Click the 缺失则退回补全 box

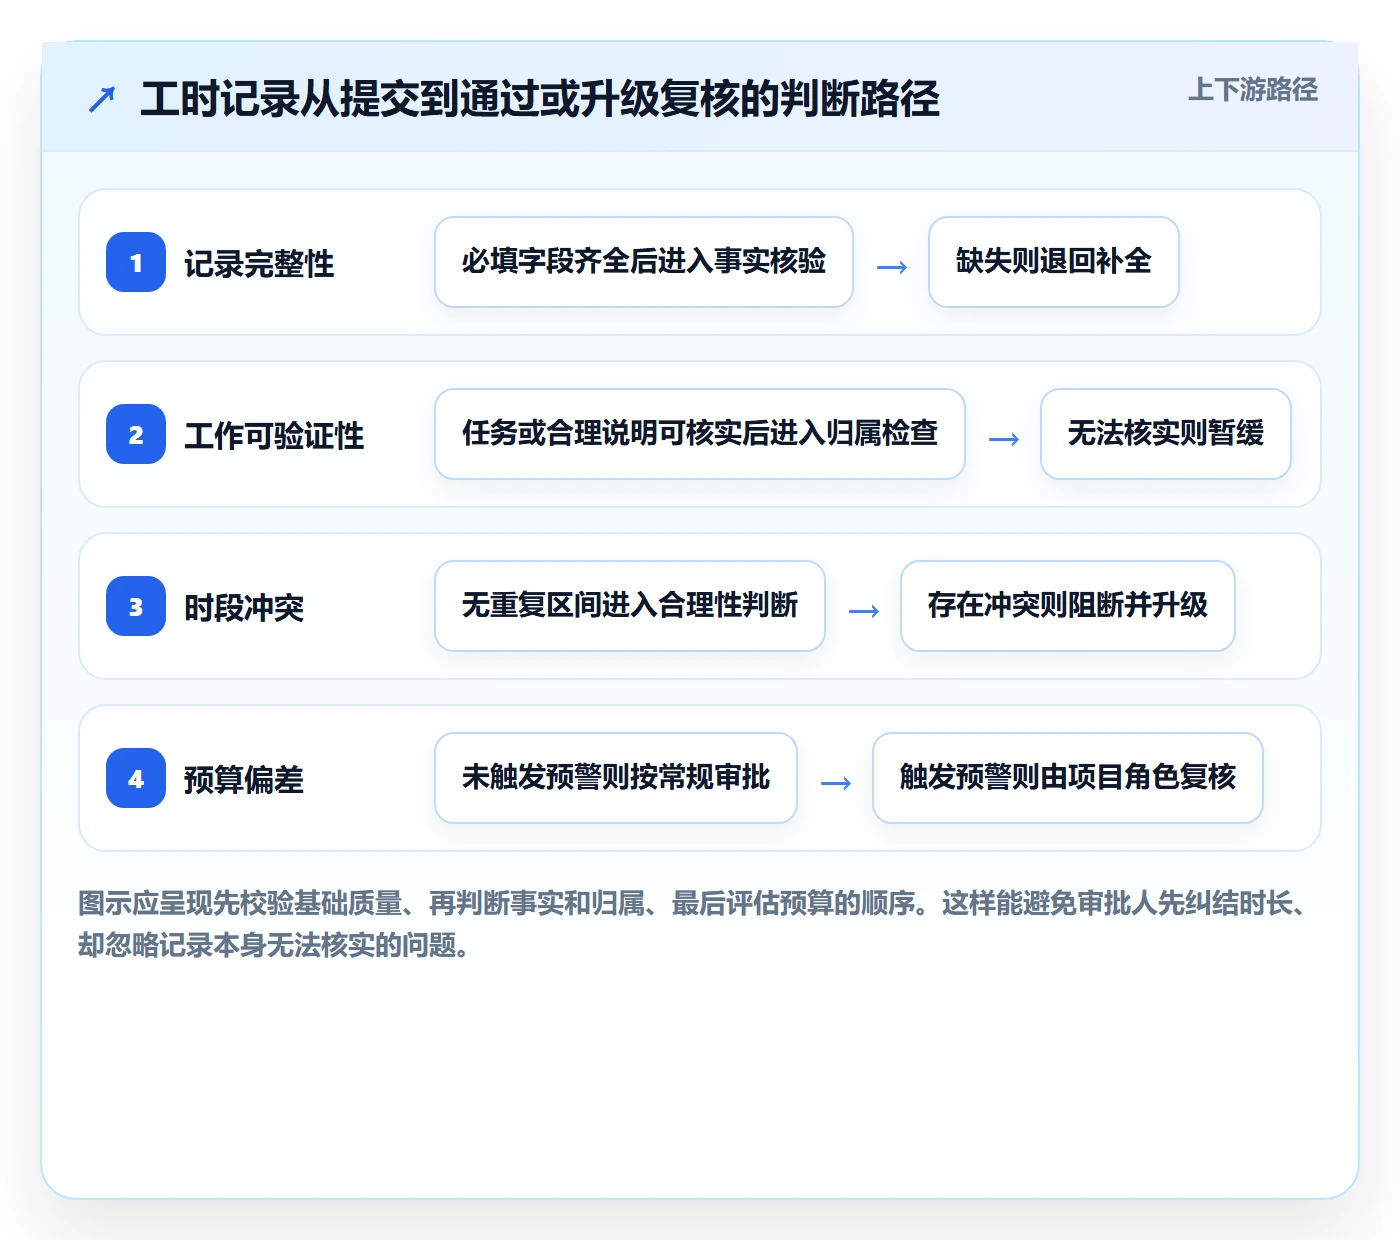(1054, 262)
